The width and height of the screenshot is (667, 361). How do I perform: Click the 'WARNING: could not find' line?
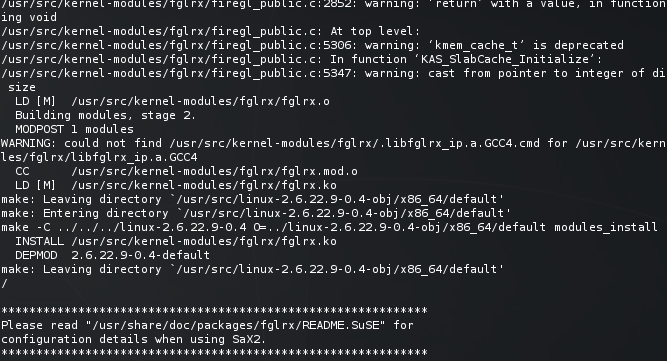click(x=334, y=143)
